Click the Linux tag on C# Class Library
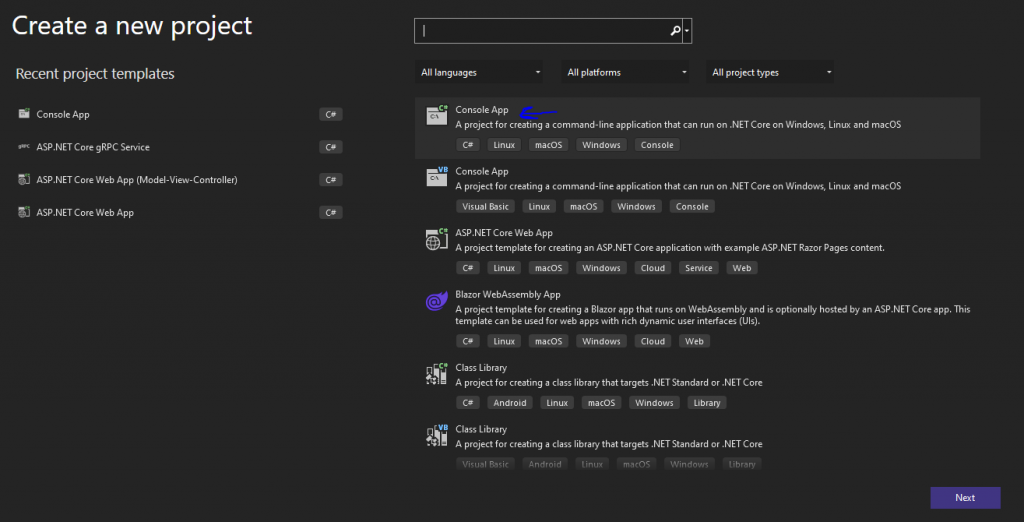 pos(557,402)
